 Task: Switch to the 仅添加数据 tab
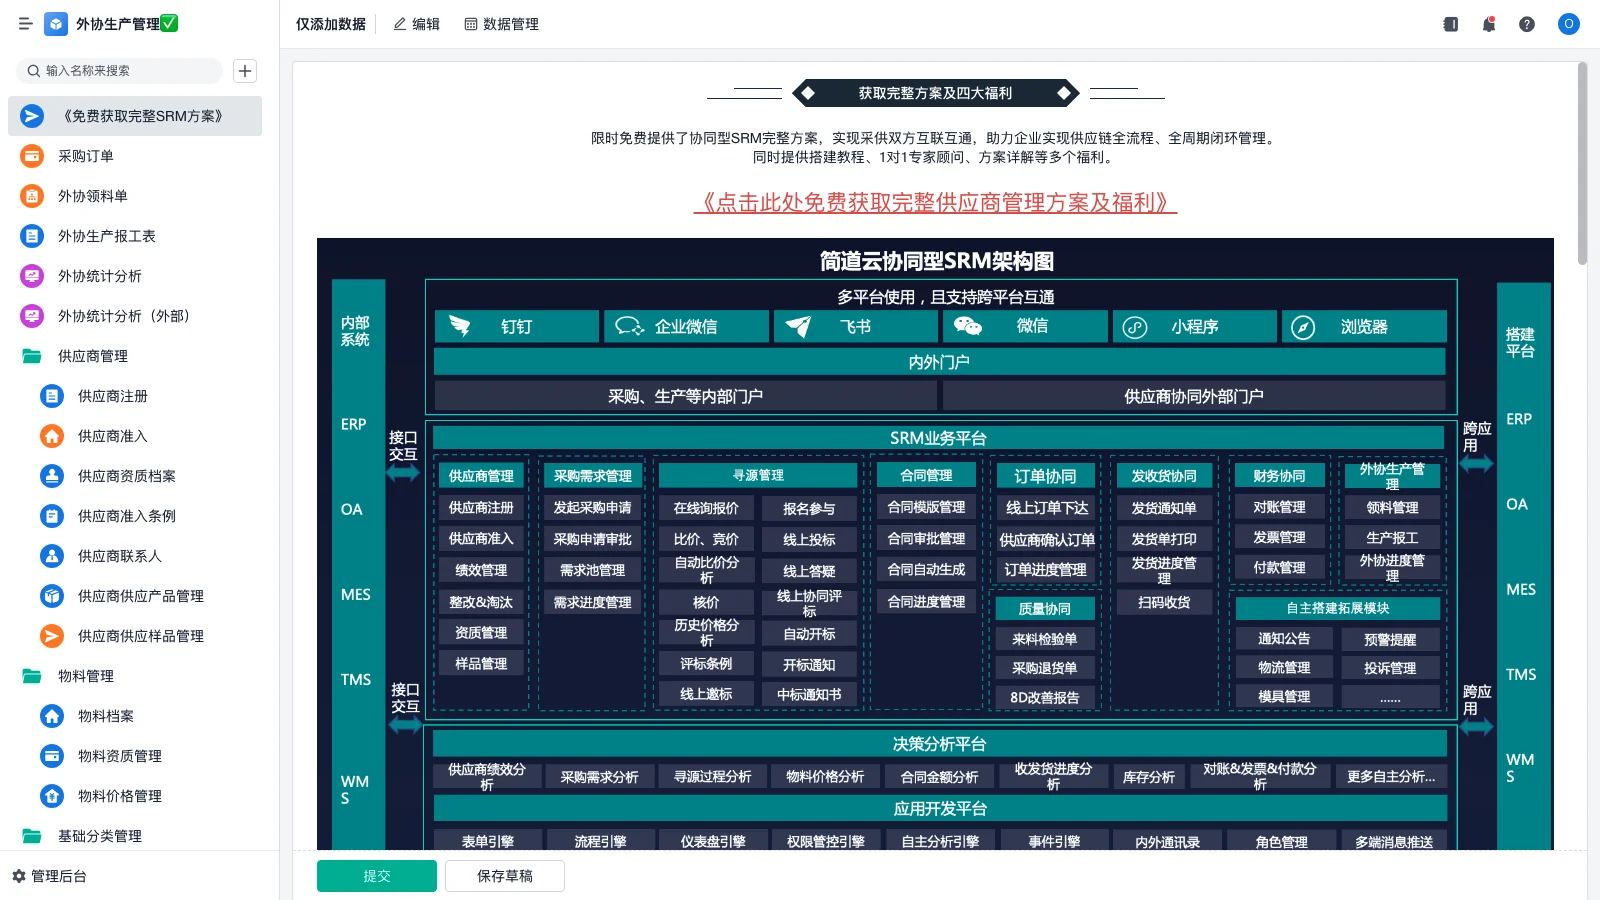tap(330, 24)
